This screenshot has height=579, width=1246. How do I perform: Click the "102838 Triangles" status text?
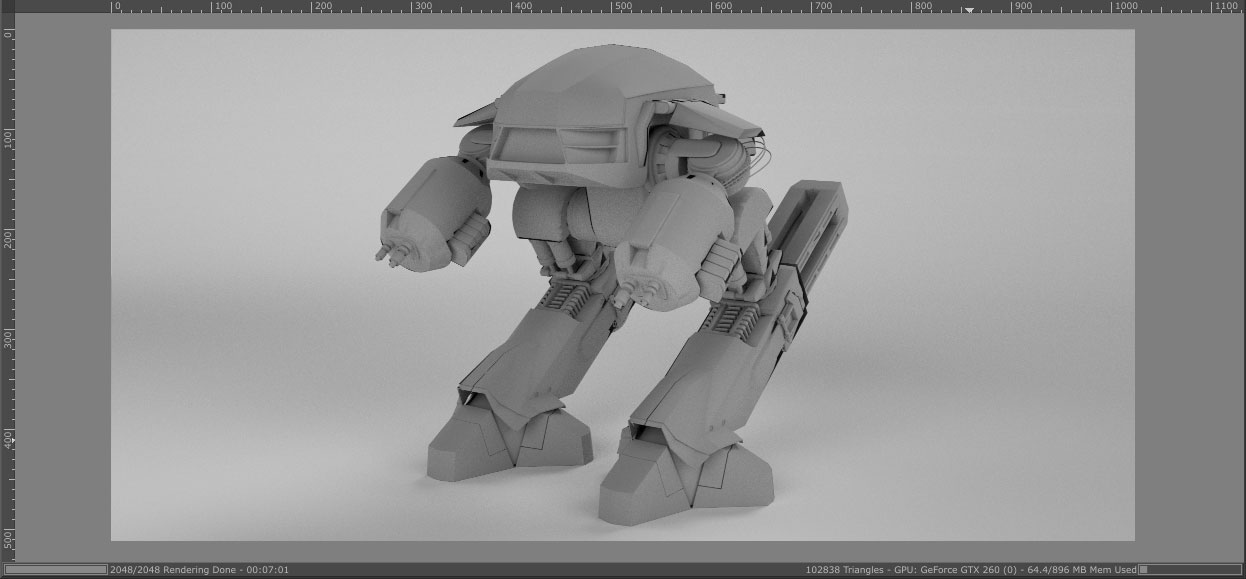pos(844,570)
